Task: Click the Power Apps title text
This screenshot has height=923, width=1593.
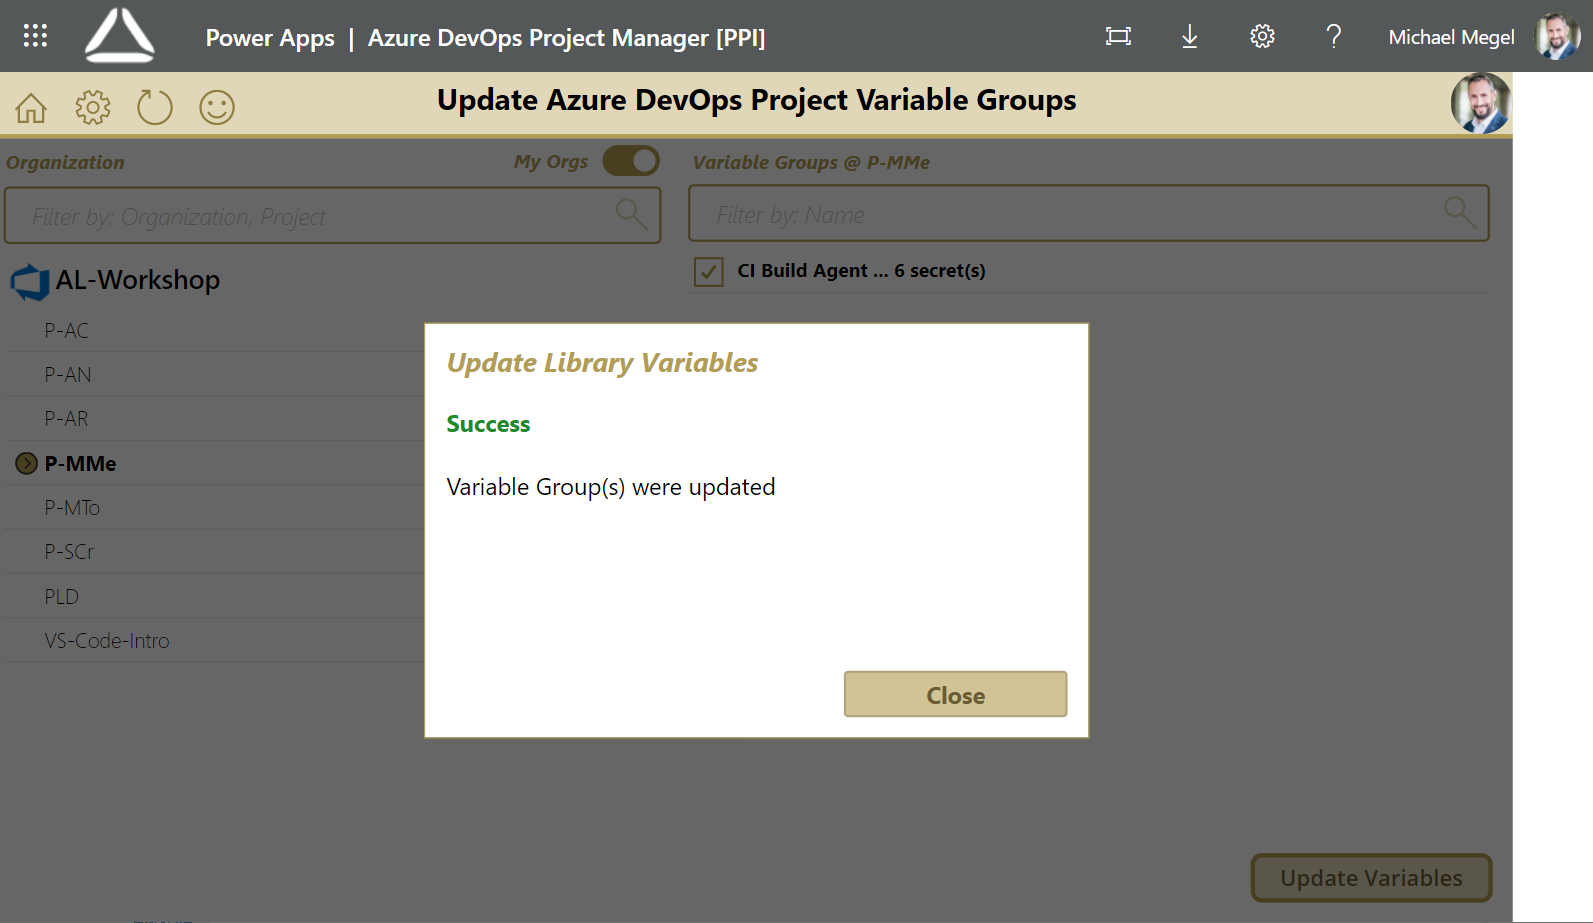Action: (270, 38)
